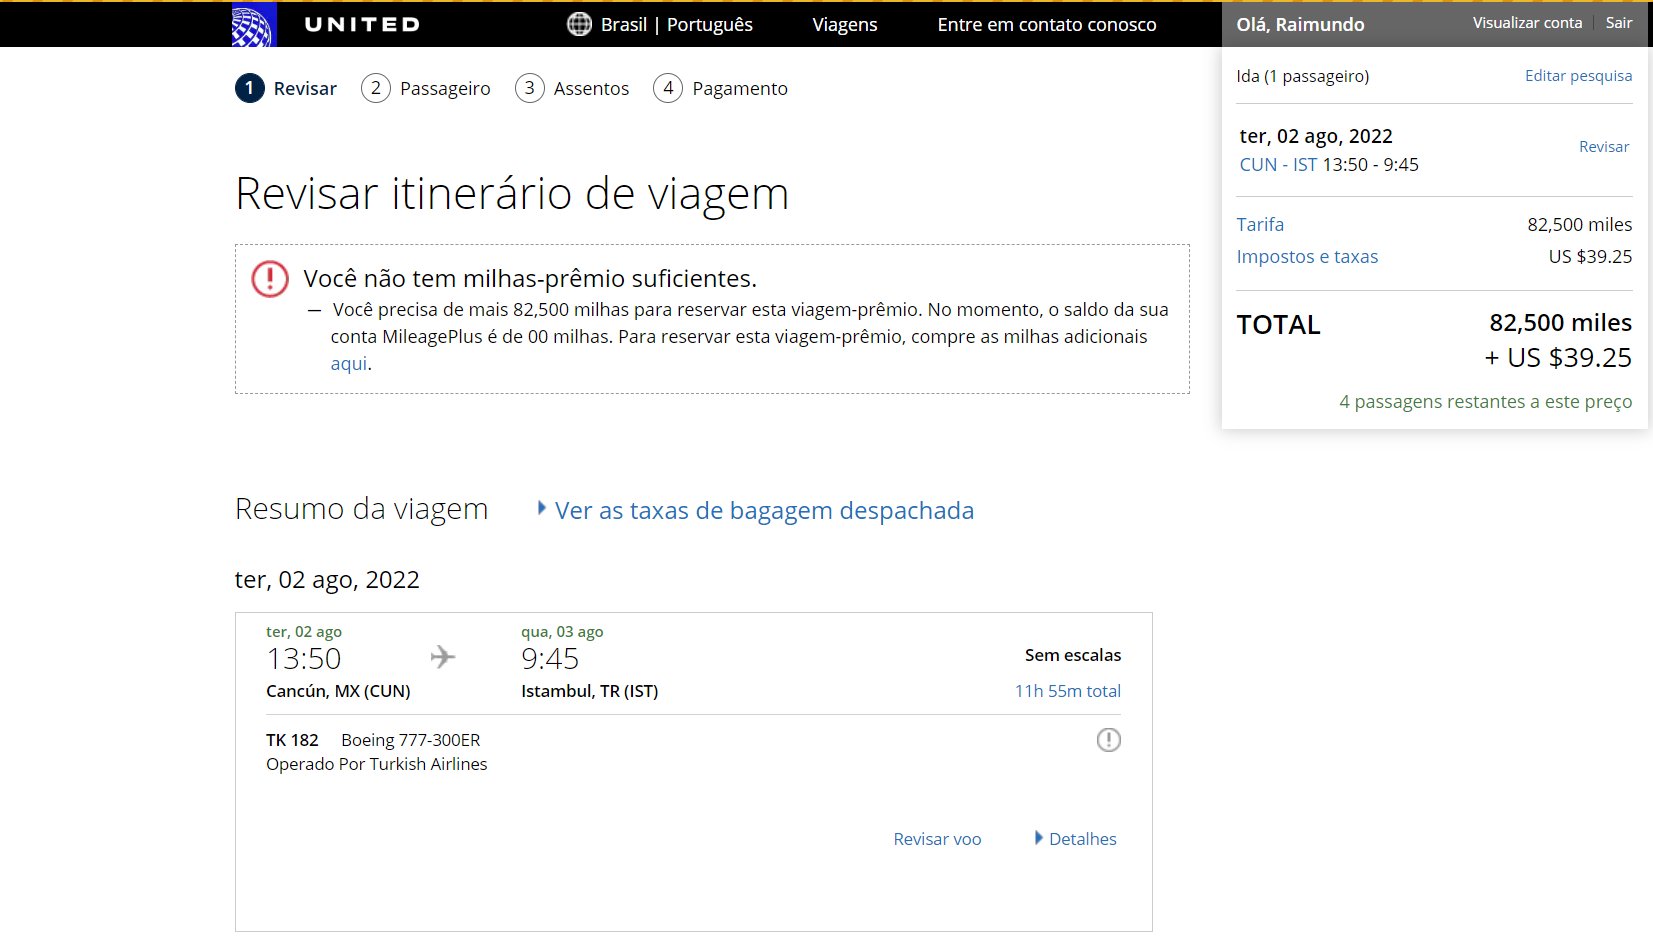This screenshot has width=1653, height=940.
Task: Click TK 182 flight number
Action: pyautogui.click(x=292, y=740)
